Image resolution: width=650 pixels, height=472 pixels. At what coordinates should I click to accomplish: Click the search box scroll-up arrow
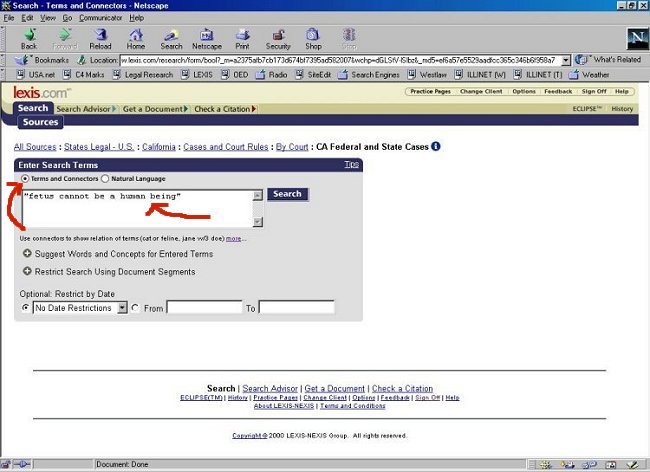point(258,195)
